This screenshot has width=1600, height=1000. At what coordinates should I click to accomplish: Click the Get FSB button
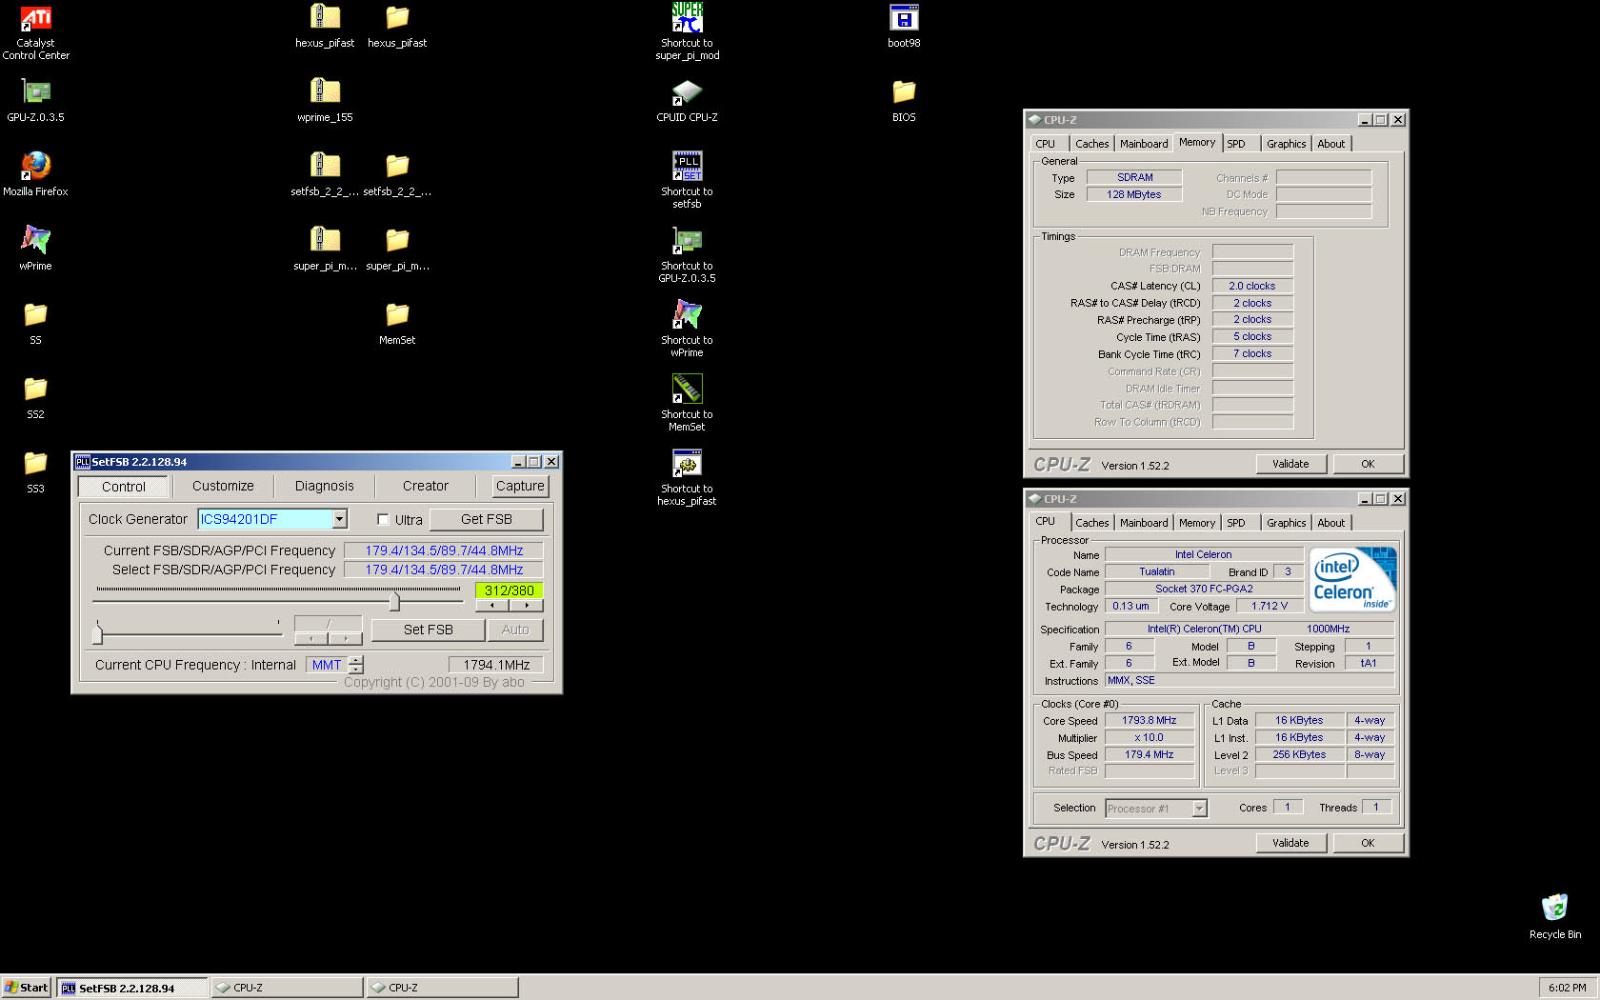coord(486,519)
